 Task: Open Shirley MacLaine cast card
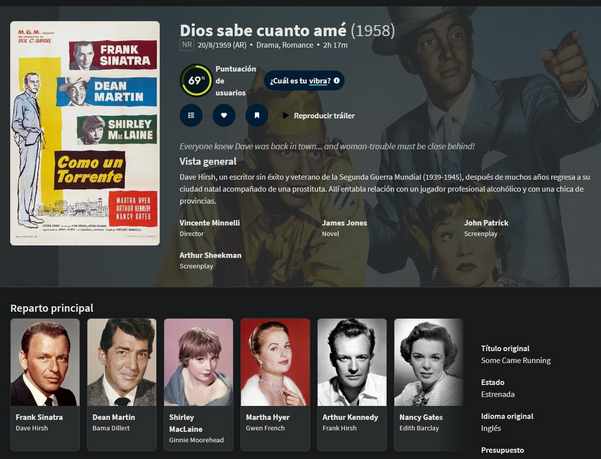(199, 384)
